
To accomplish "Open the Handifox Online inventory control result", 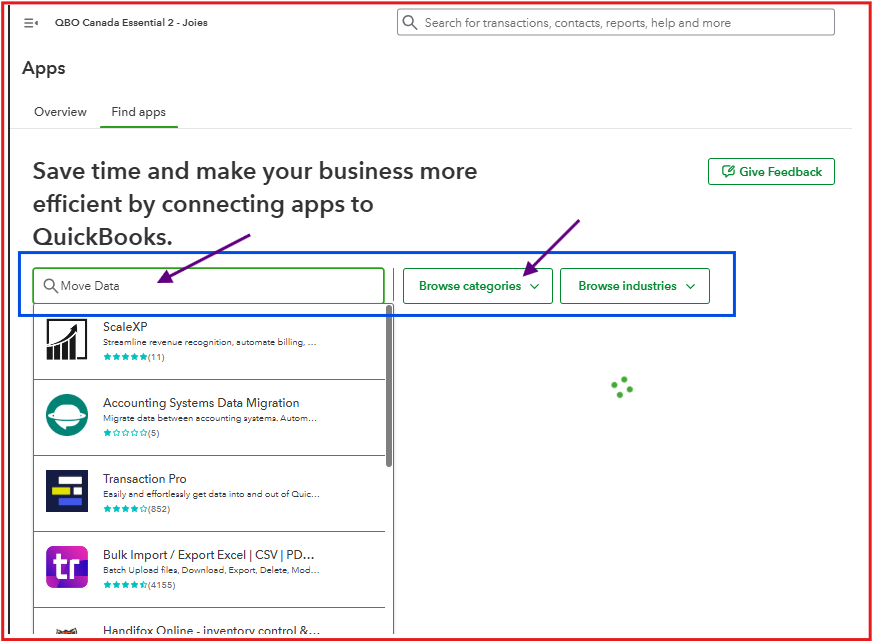I will (209, 622).
